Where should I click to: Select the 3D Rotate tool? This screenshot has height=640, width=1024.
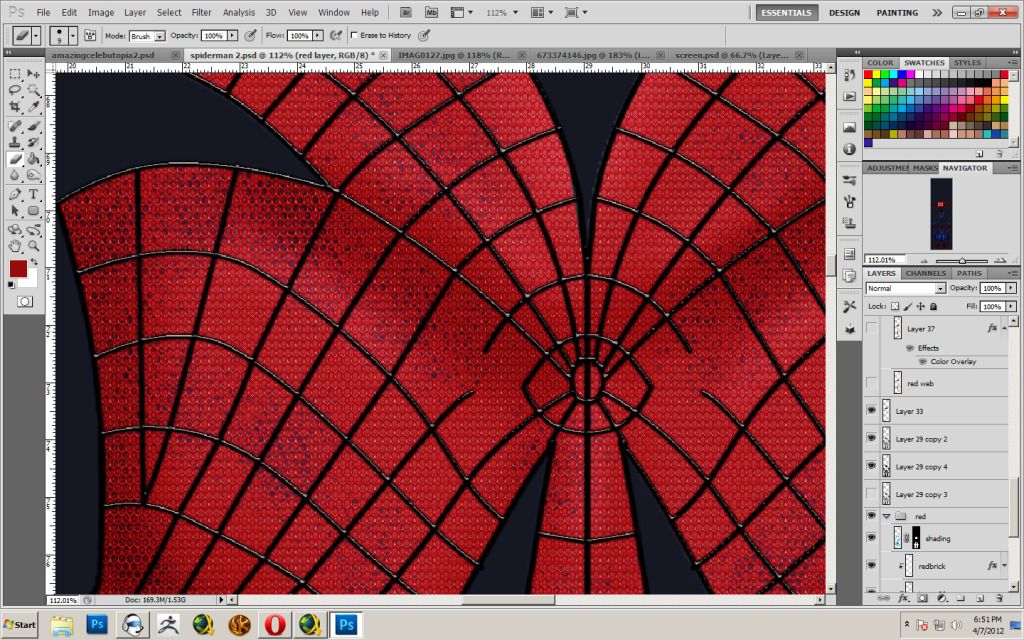point(14,230)
